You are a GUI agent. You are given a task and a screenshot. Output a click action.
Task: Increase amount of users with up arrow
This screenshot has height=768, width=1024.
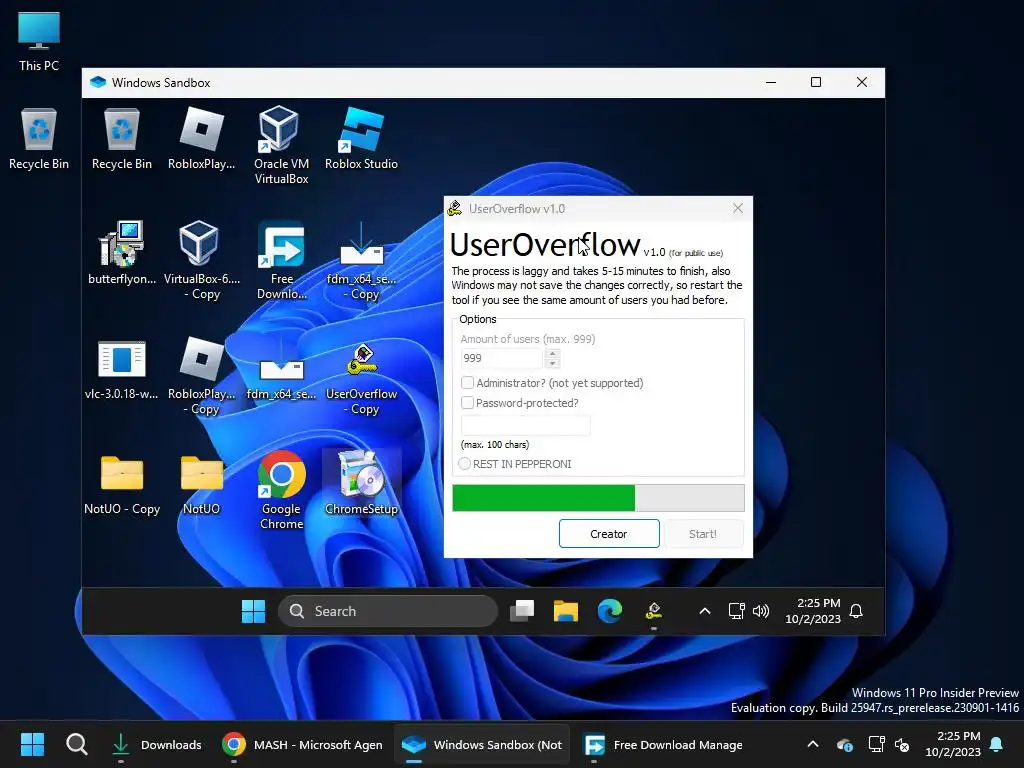tap(552, 353)
